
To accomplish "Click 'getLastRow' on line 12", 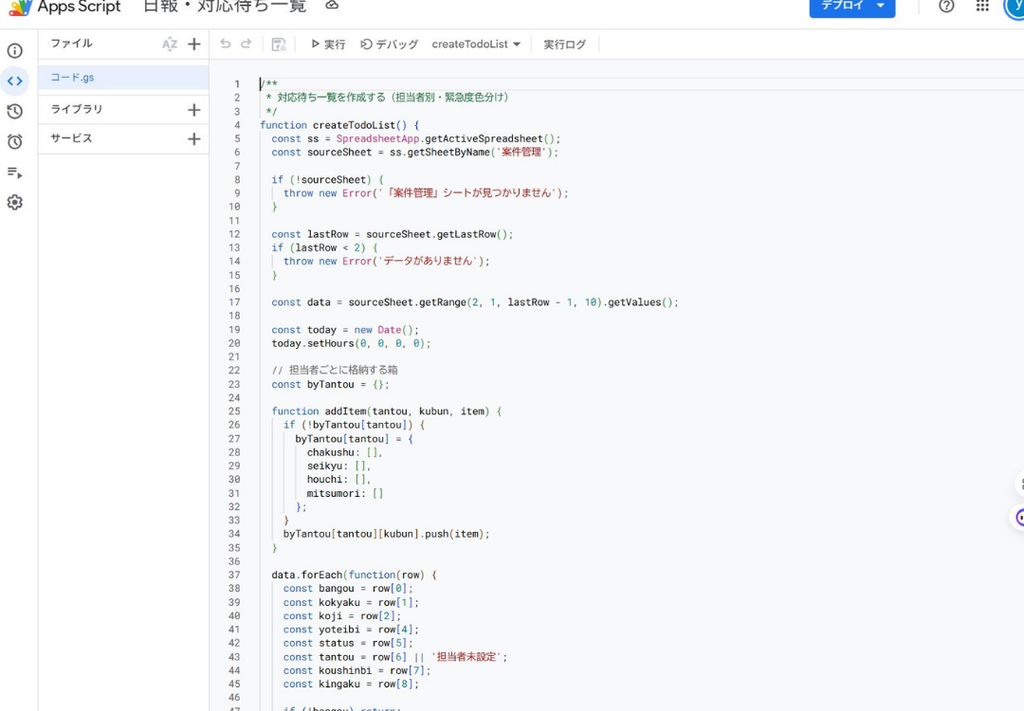I will coord(466,234).
